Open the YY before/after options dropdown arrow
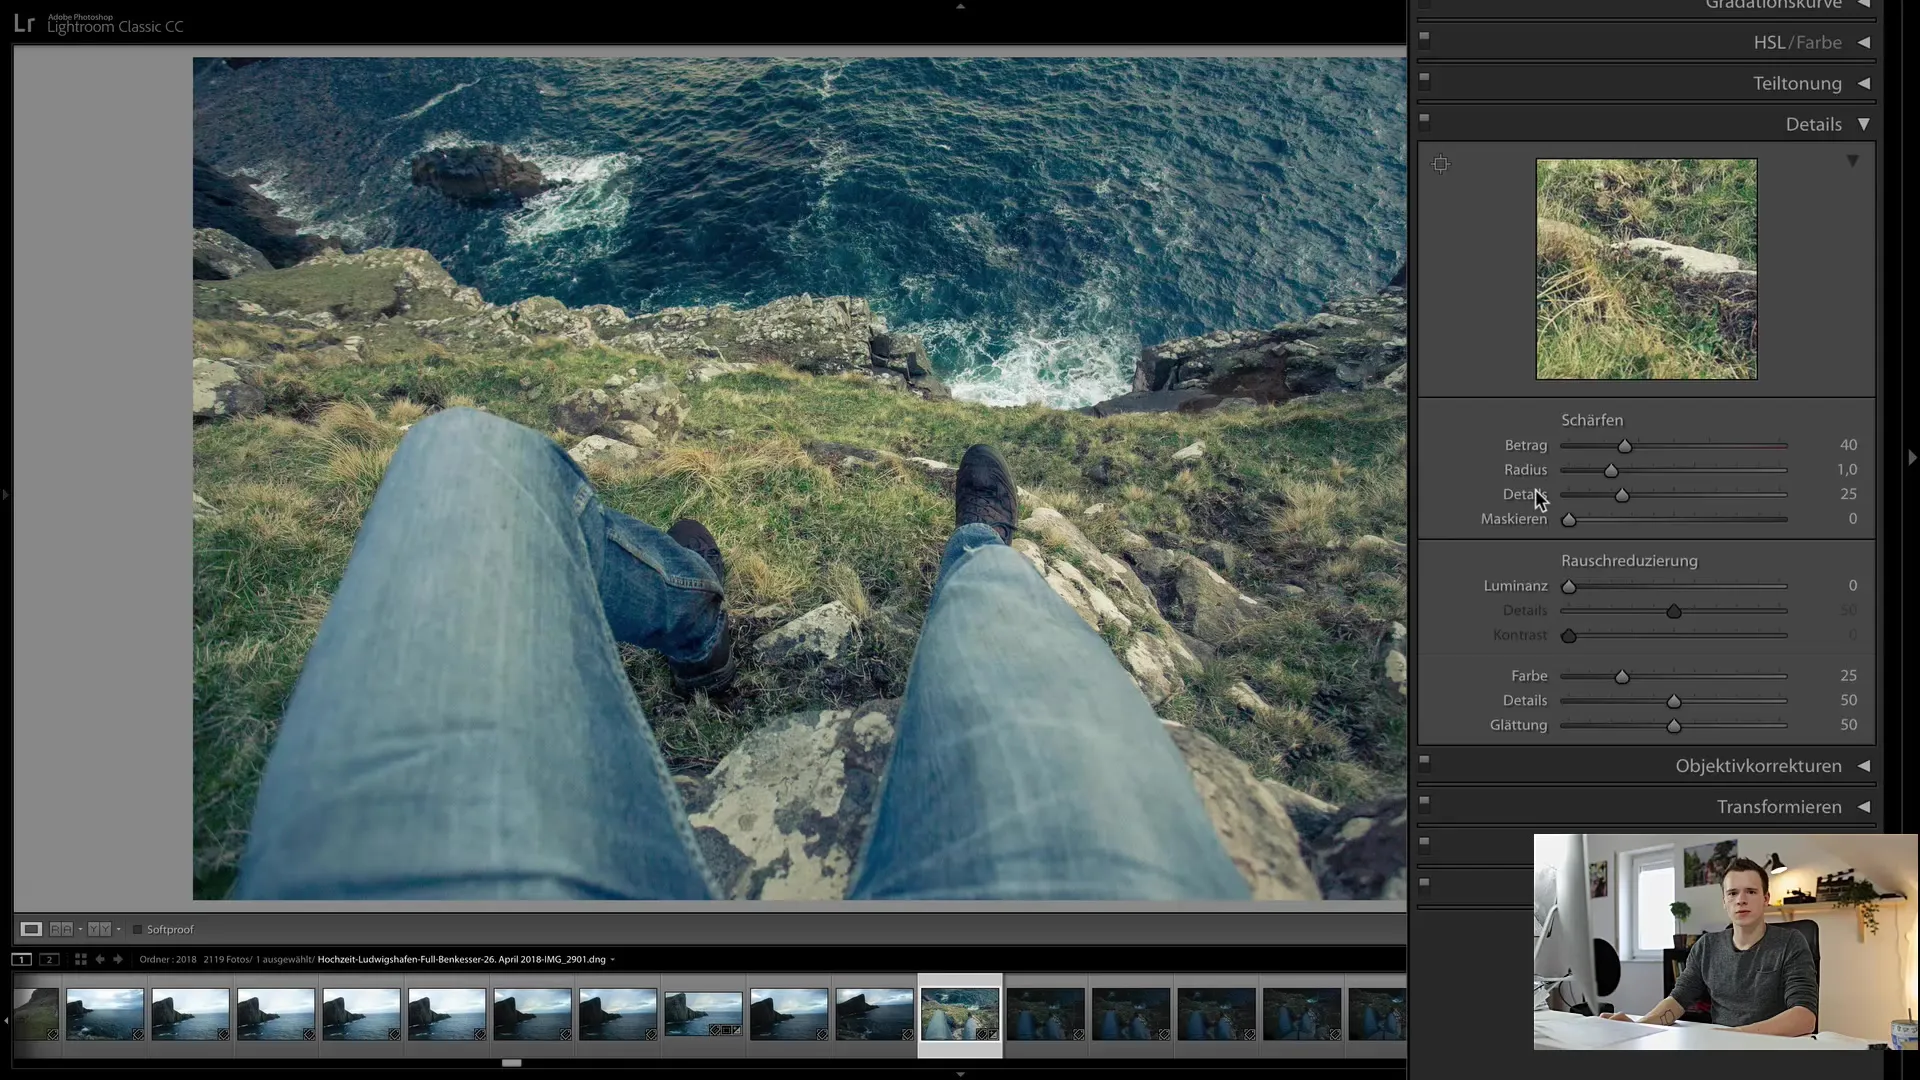 [118, 929]
